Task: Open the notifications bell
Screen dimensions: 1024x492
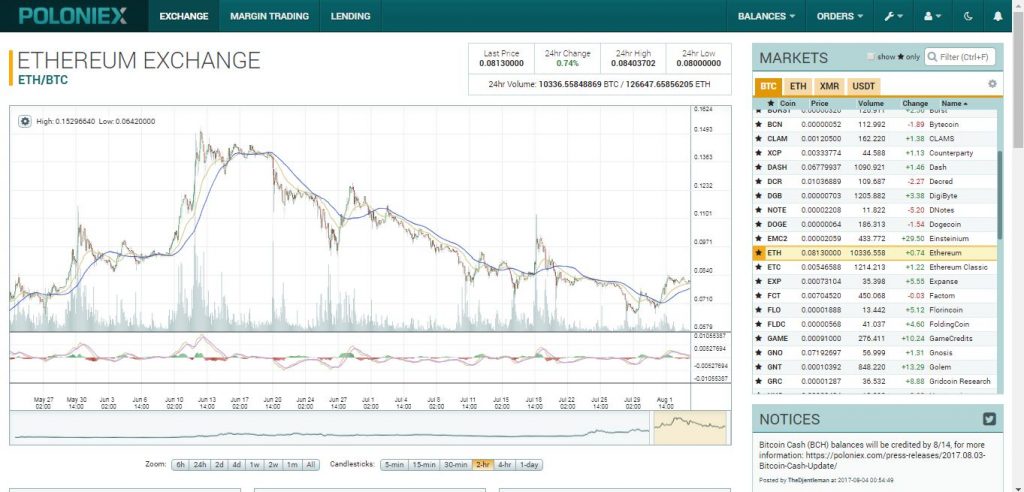Action: pos(997,16)
